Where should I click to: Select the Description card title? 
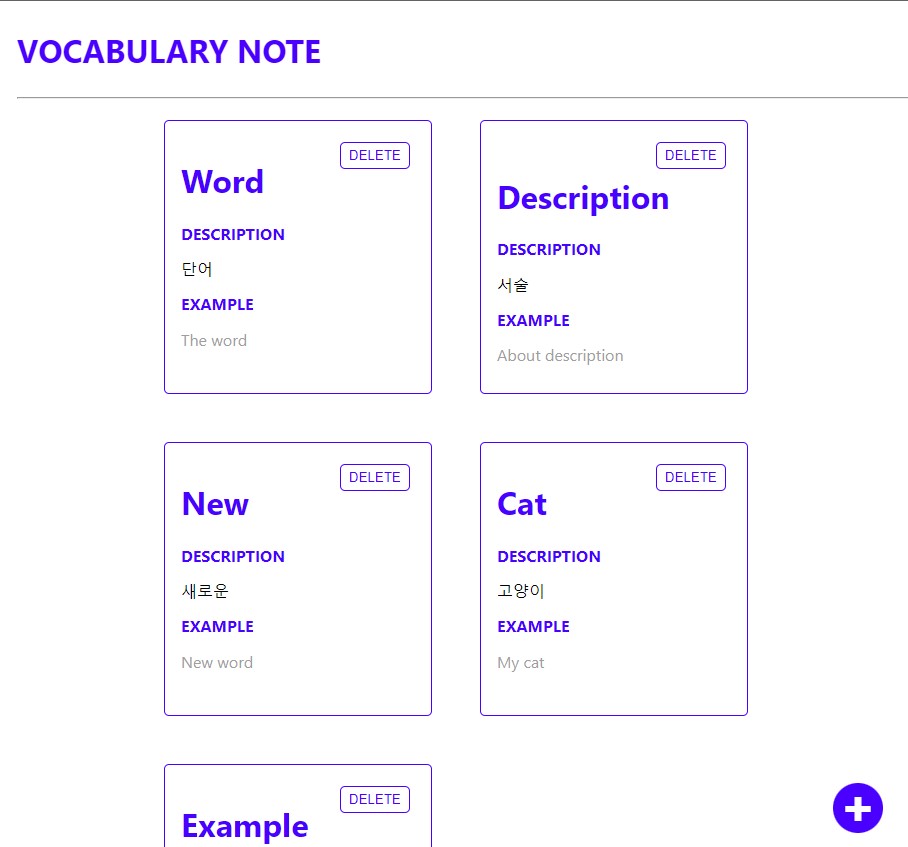(582, 198)
